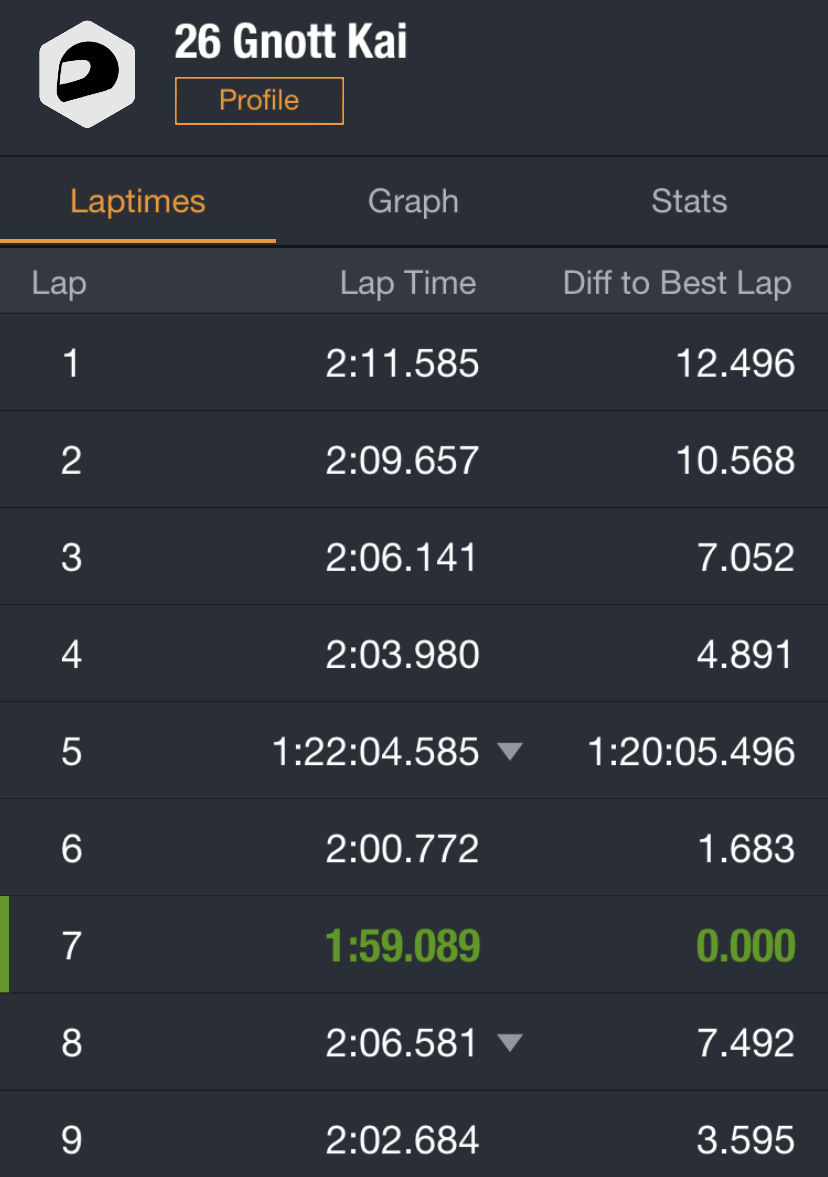Click the green 0.000 diff value
Image resolution: width=828 pixels, height=1177 pixels.
[745, 946]
